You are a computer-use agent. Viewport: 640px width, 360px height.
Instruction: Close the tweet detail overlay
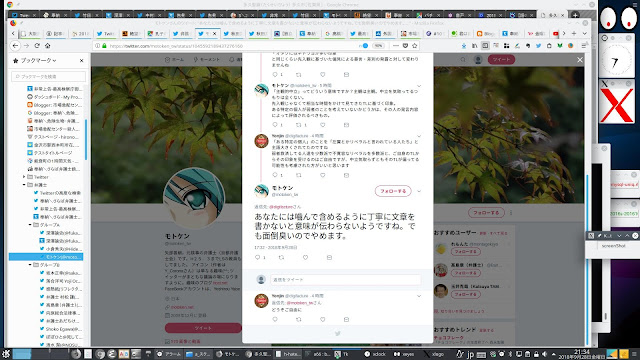click(580, 60)
